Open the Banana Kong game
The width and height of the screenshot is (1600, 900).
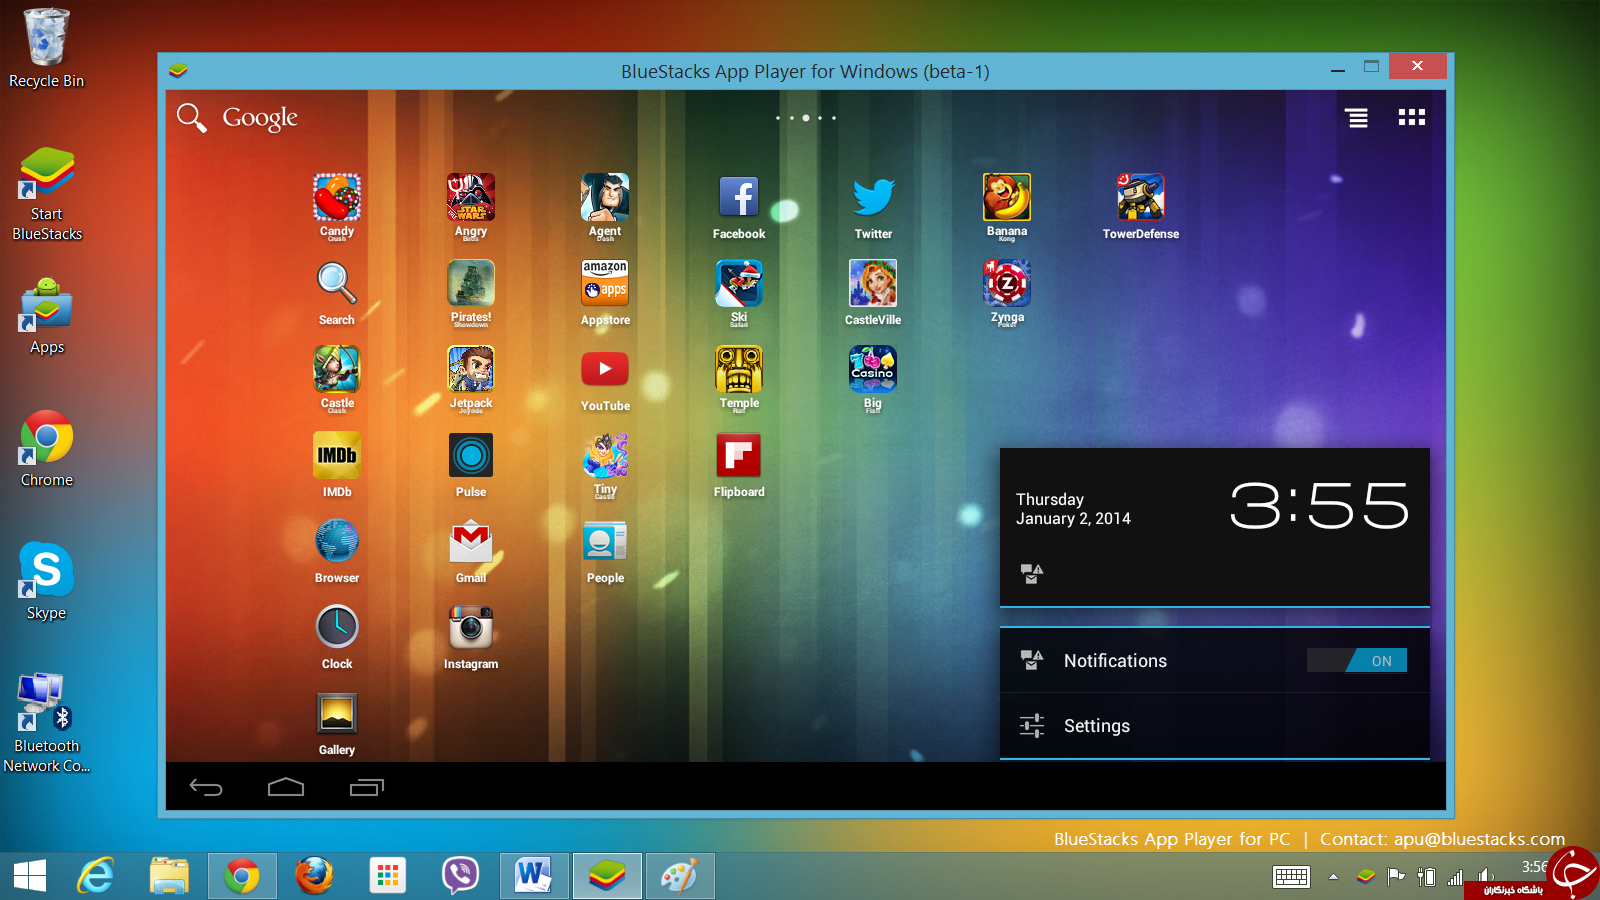1007,198
